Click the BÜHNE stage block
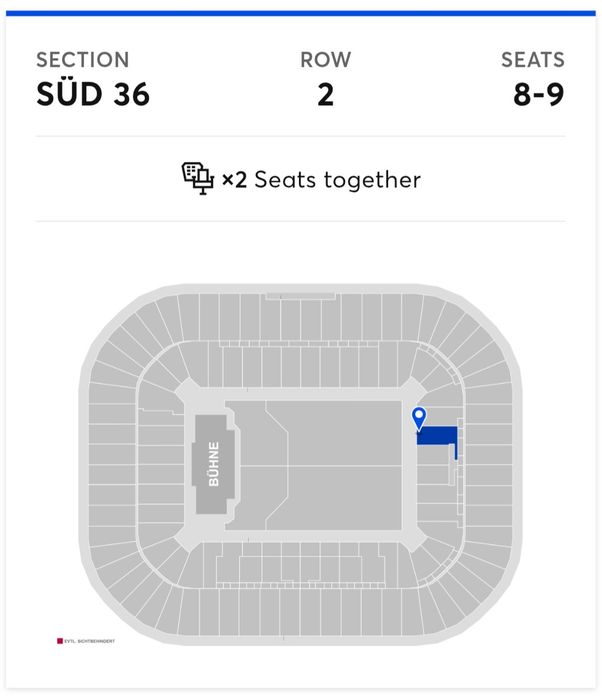This screenshot has height=699, width=602. pos(214,464)
